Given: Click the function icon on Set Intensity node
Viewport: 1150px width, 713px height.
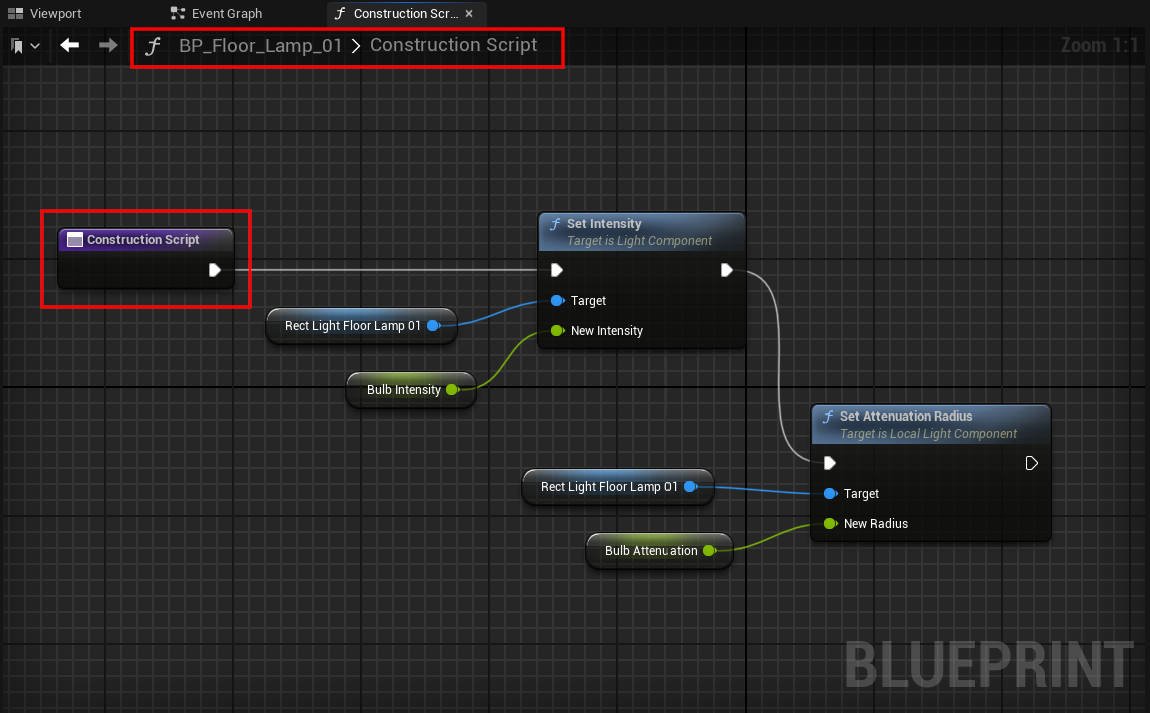Looking at the screenshot, I should tap(554, 224).
